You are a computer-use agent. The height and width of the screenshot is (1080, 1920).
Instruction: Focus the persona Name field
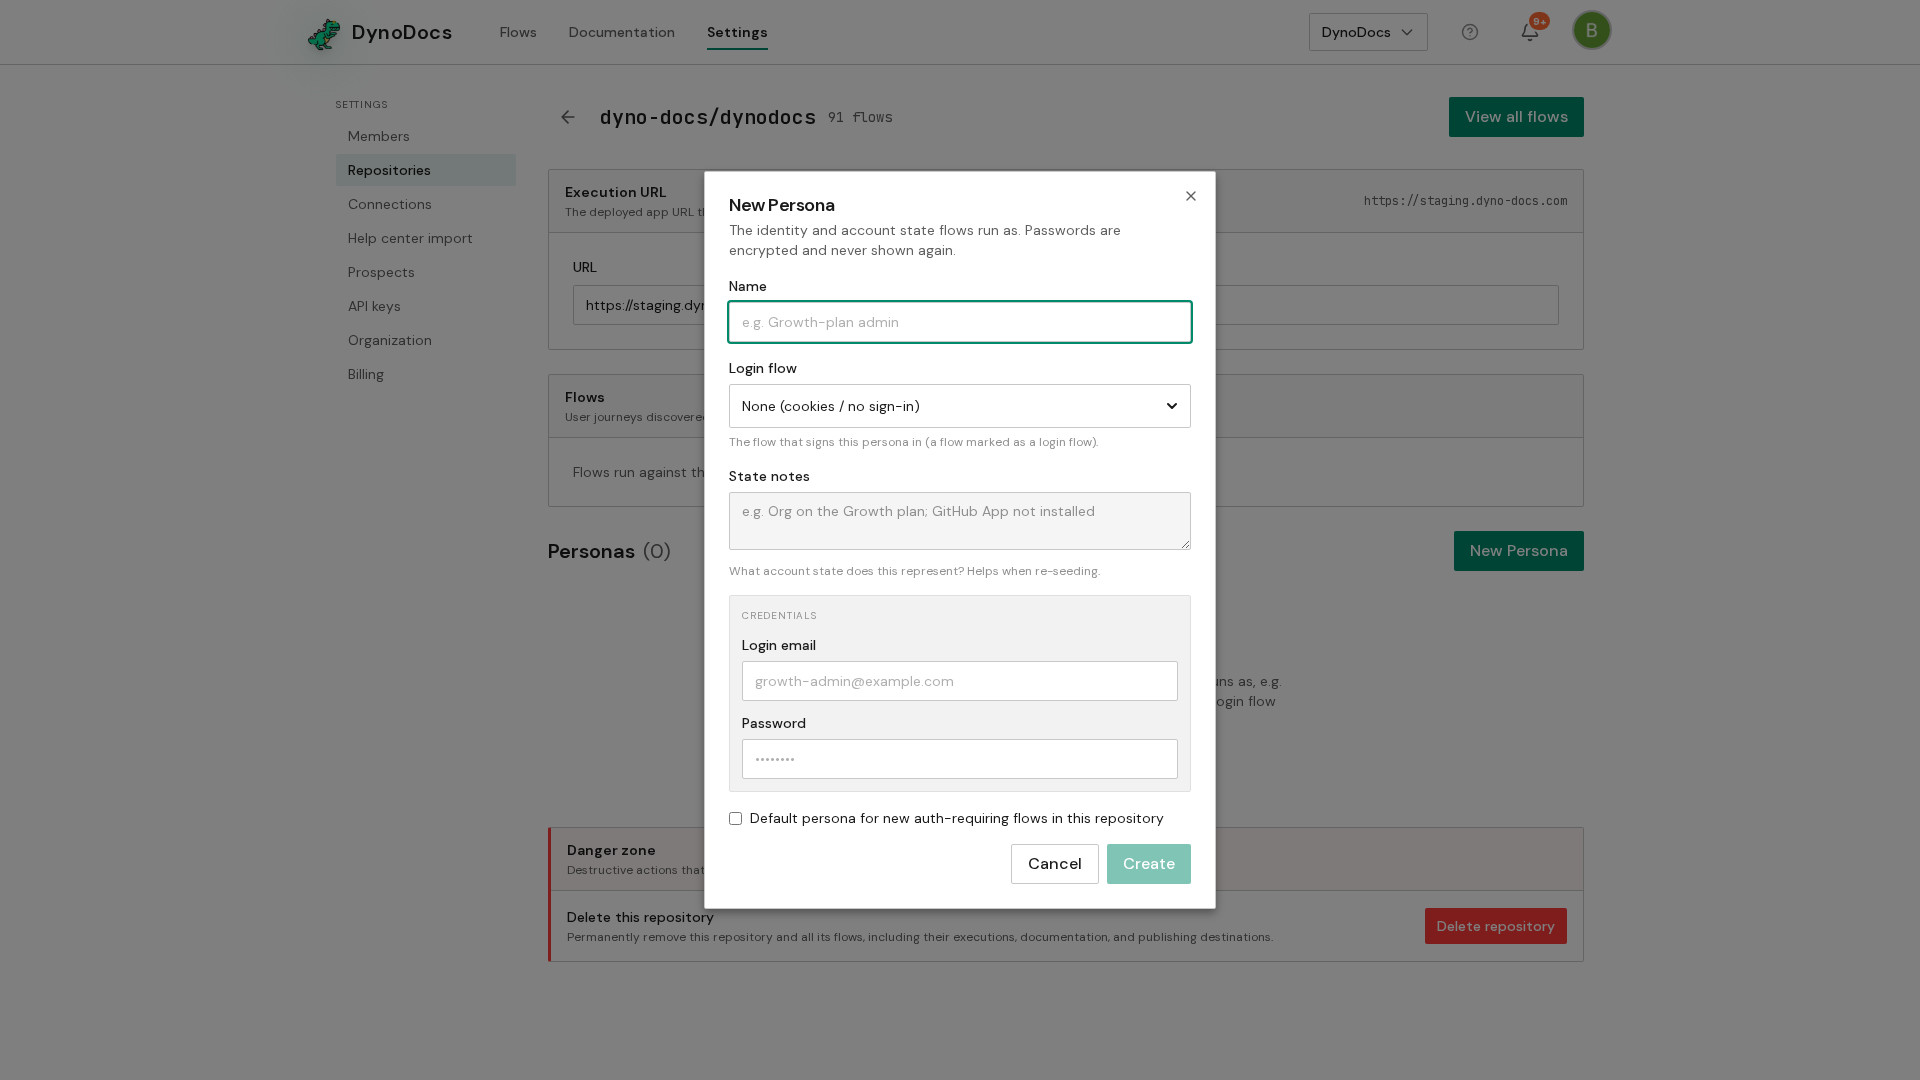960,322
